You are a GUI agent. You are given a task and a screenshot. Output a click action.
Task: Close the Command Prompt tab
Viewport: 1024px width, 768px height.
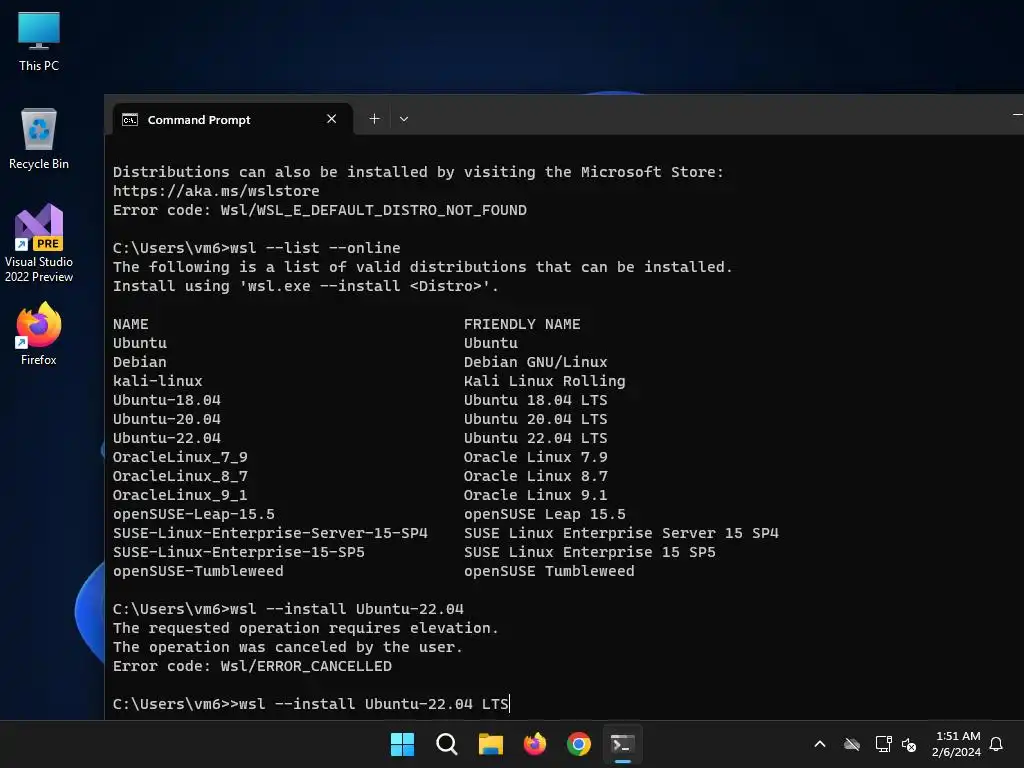point(331,119)
